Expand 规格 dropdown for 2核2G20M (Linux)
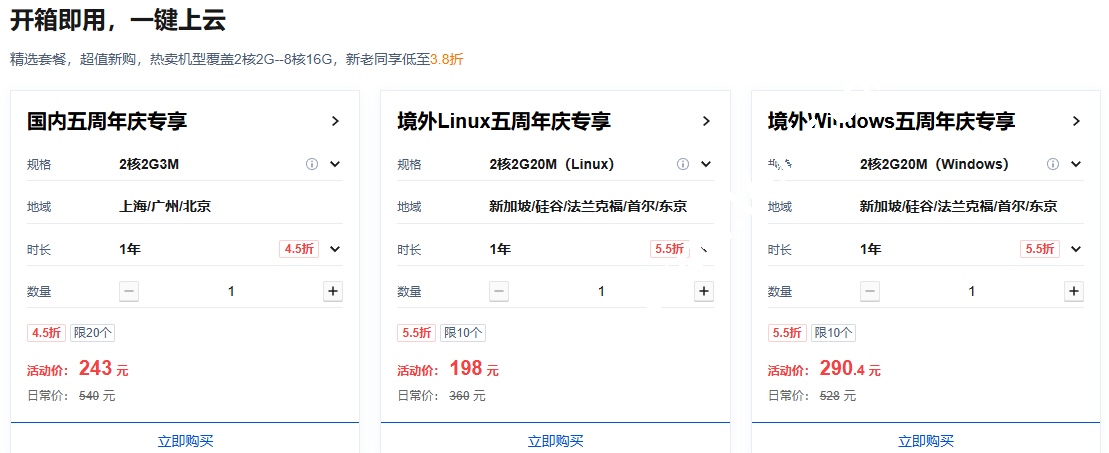1109x453 pixels. coord(706,164)
